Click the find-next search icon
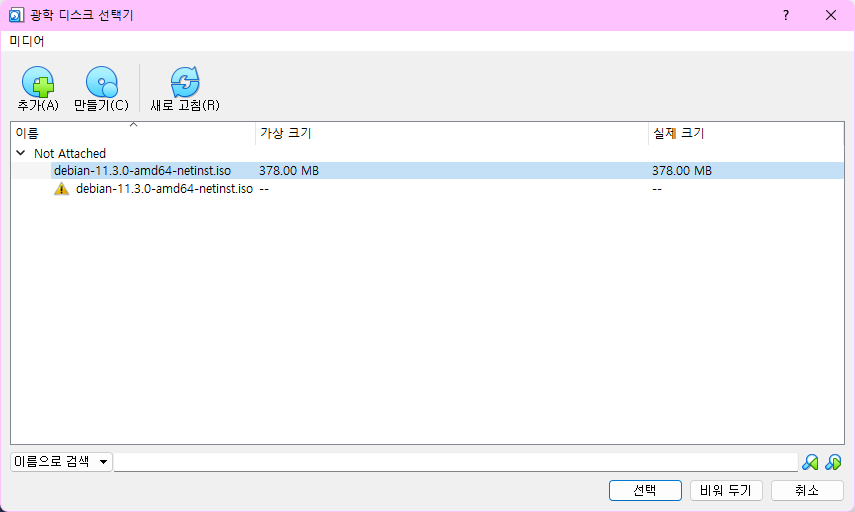 (x=833, y=462)
